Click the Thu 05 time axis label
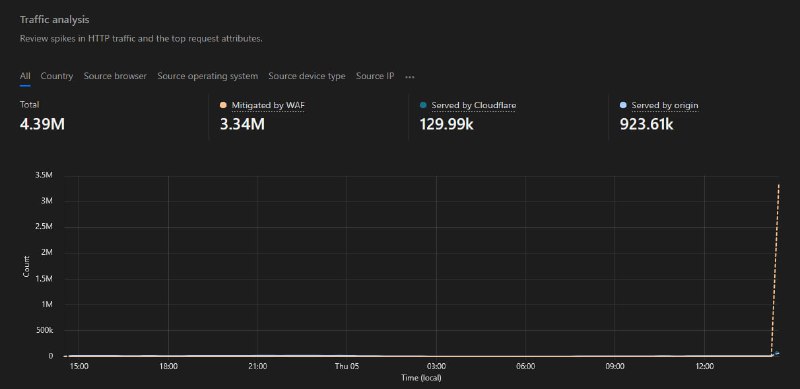Screen dimensions: 800x389 coord(347,366)
